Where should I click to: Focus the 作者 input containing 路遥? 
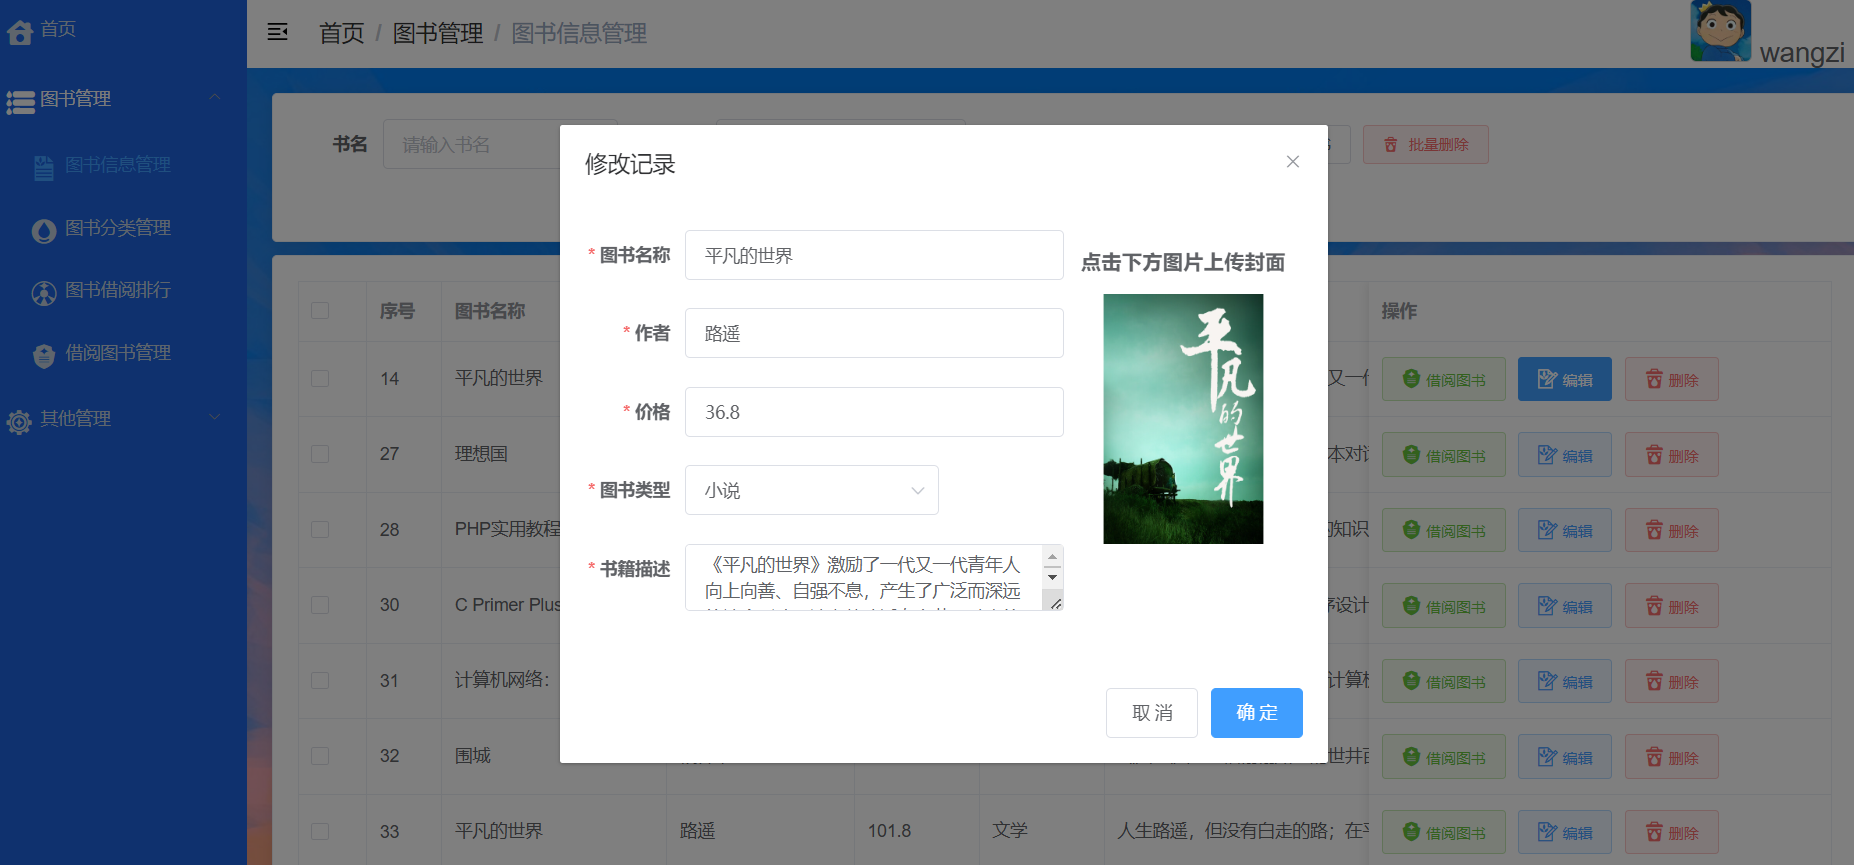[874, 333]
